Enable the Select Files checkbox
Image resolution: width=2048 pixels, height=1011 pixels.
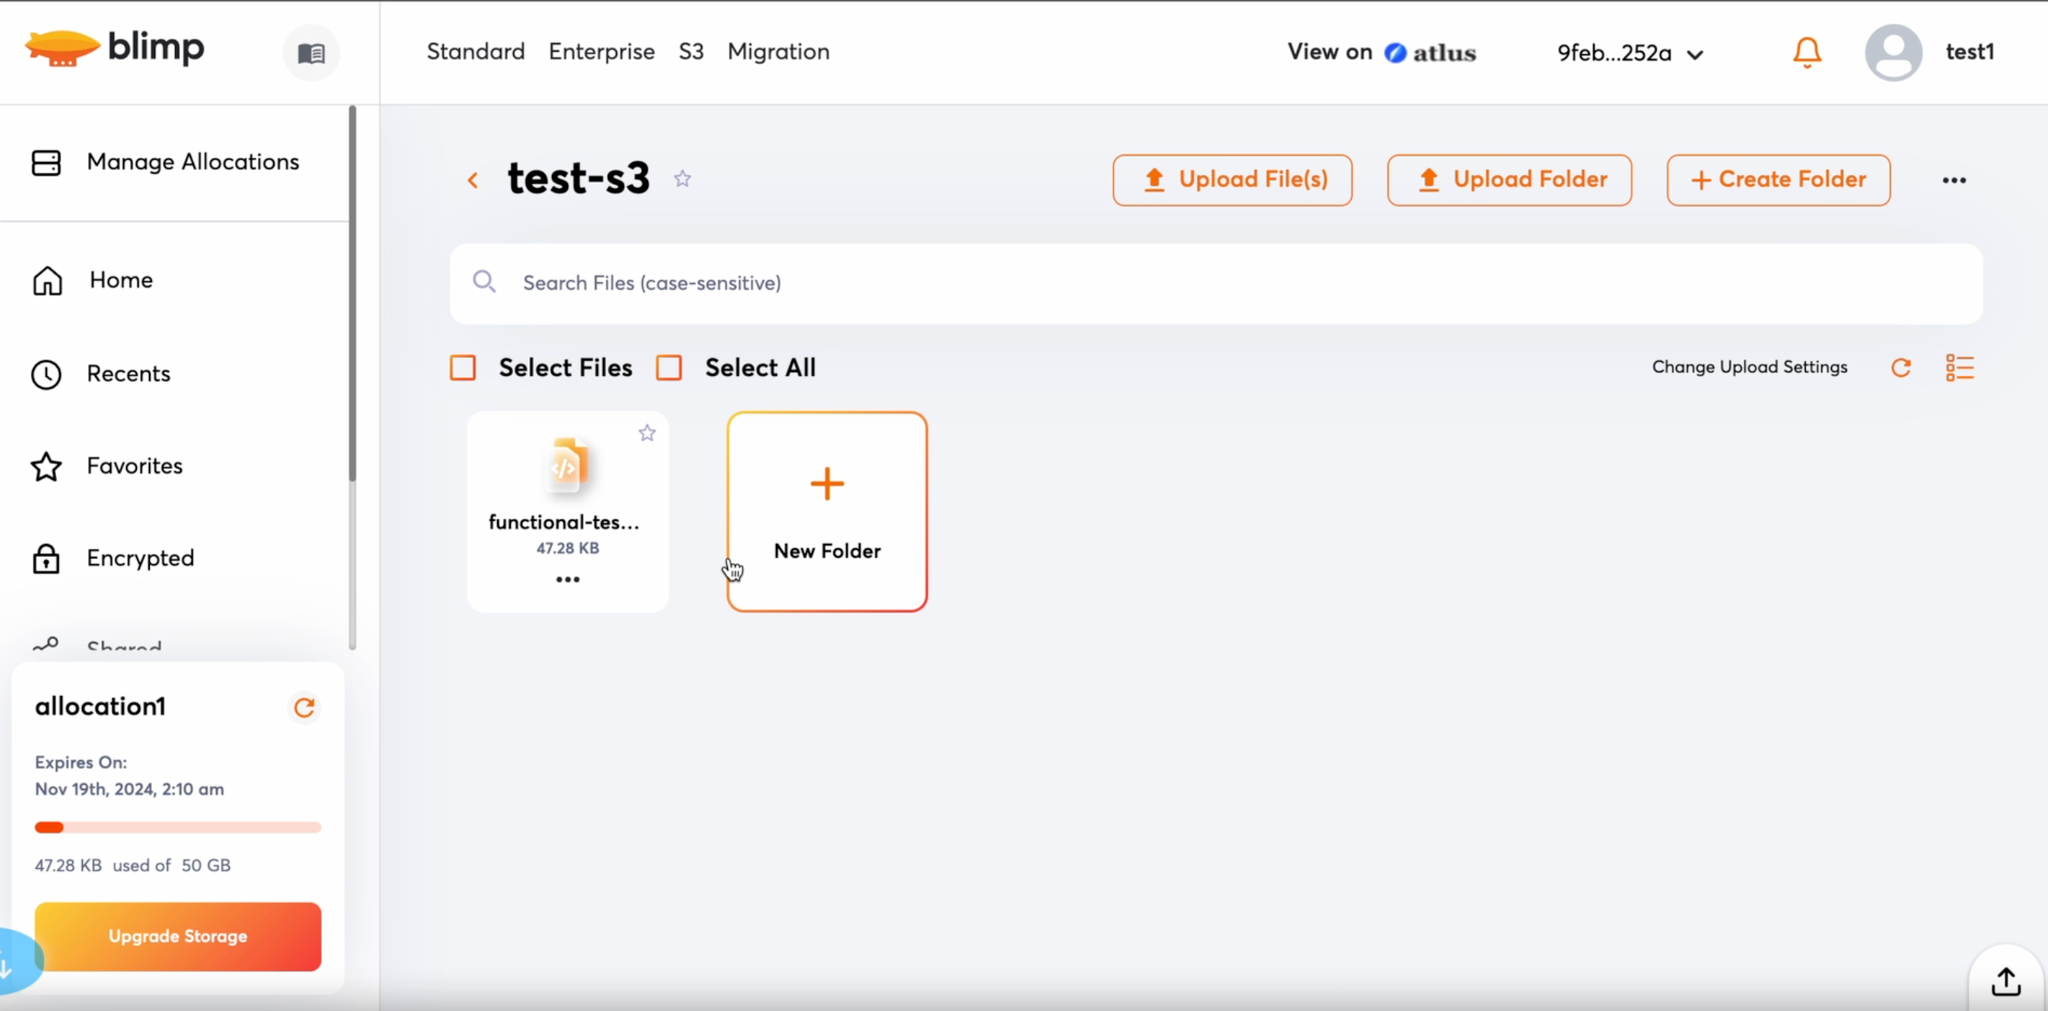pos(463,368)
